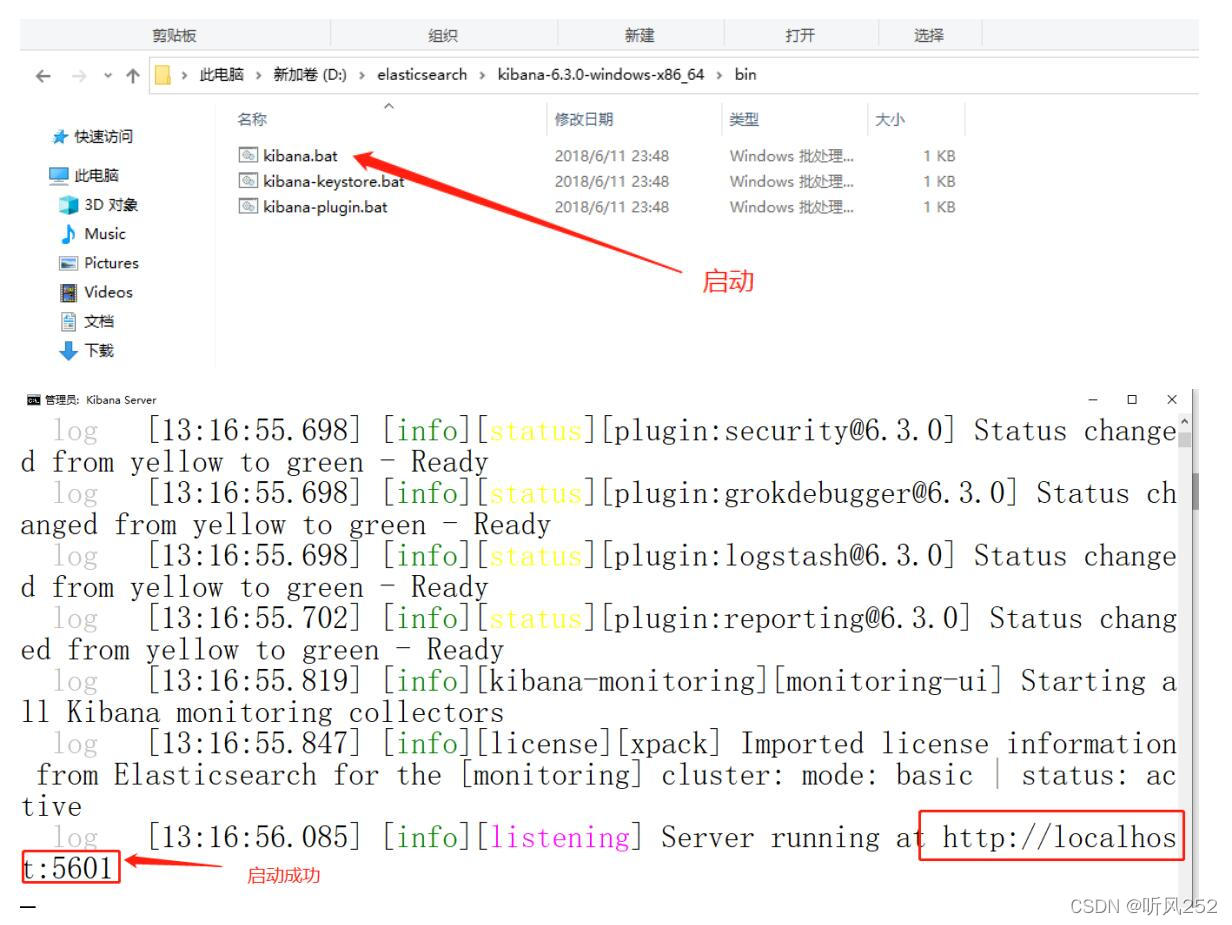This screenshot has width=1232, height=925.
Task: Click the Videos film icon
Action: tap(68, 292)
